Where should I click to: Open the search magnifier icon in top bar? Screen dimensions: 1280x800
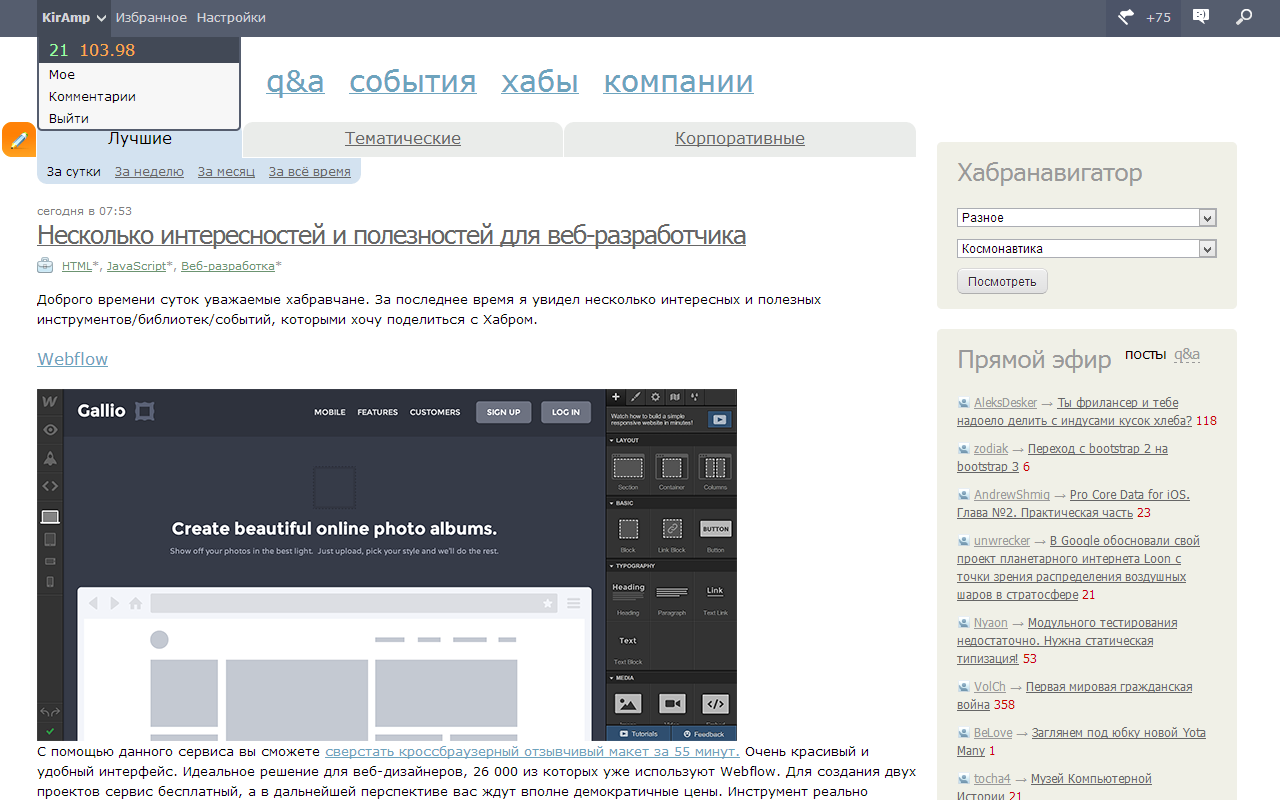pos(1244,17)
